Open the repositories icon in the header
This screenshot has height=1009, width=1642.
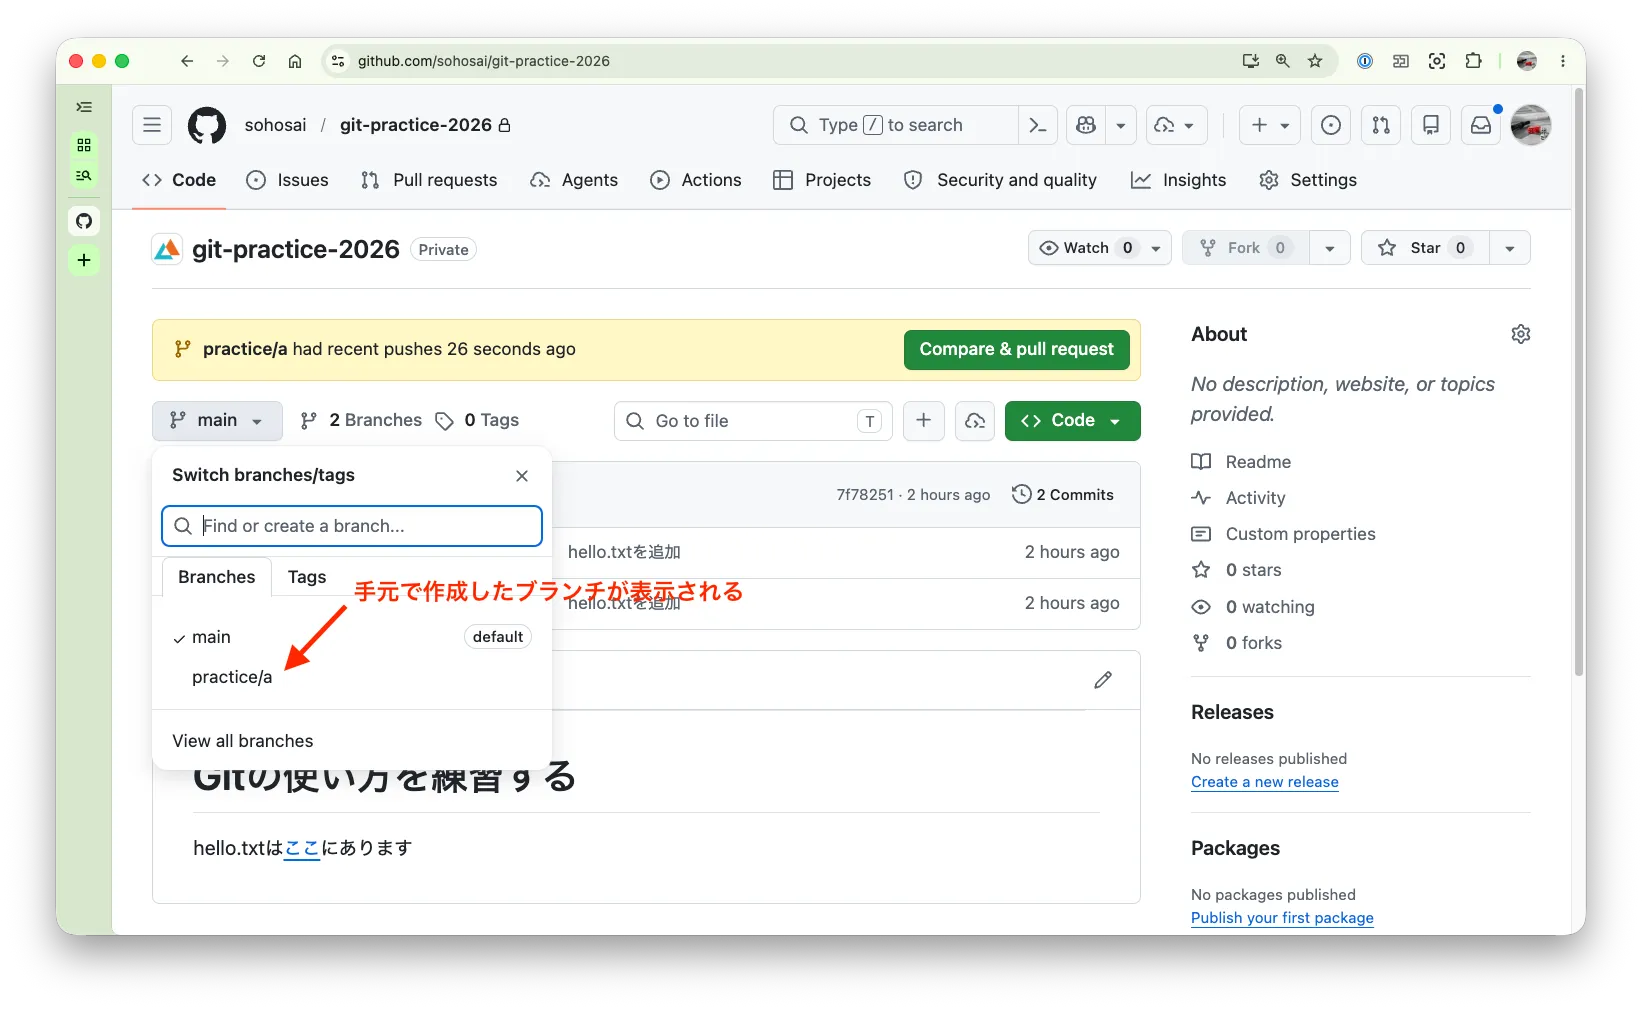click(1431, 125)
